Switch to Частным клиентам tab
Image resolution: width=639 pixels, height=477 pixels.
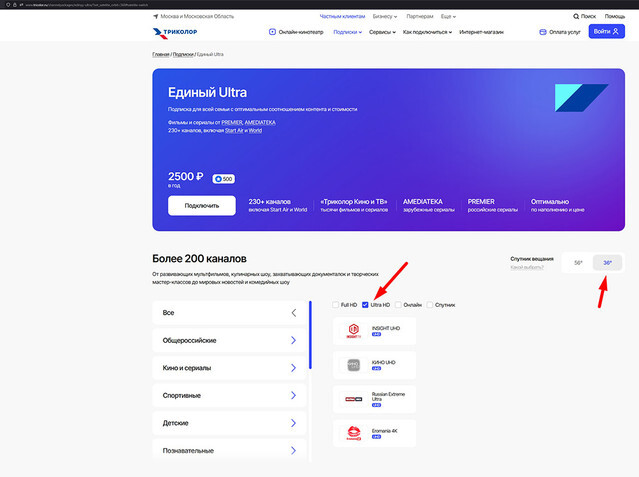point(341,17)
